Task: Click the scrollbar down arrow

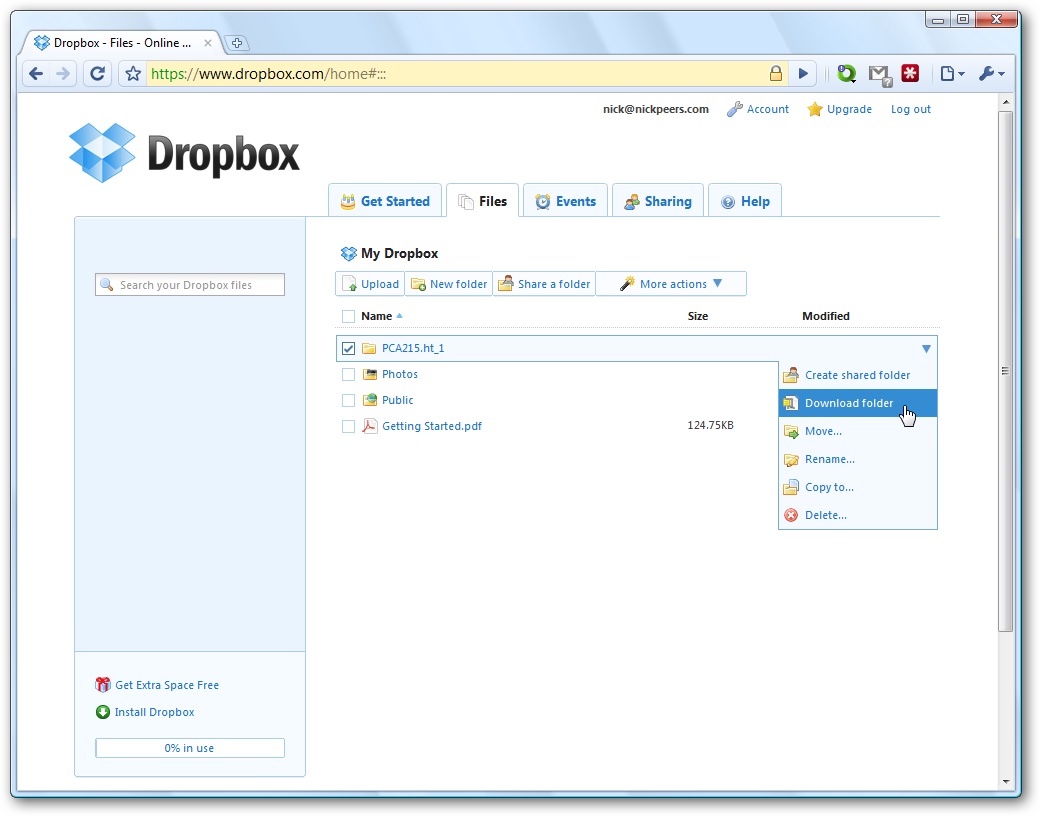Action: click(x=1006, y=782)
